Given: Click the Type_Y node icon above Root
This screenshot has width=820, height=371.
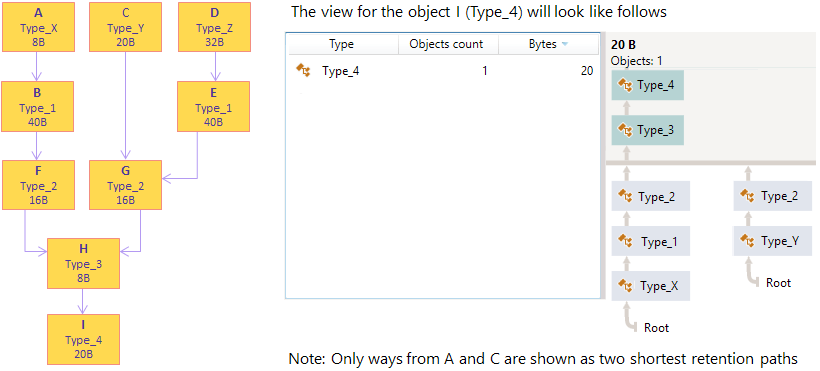Looking at the screenshot, I should [747, 240].
